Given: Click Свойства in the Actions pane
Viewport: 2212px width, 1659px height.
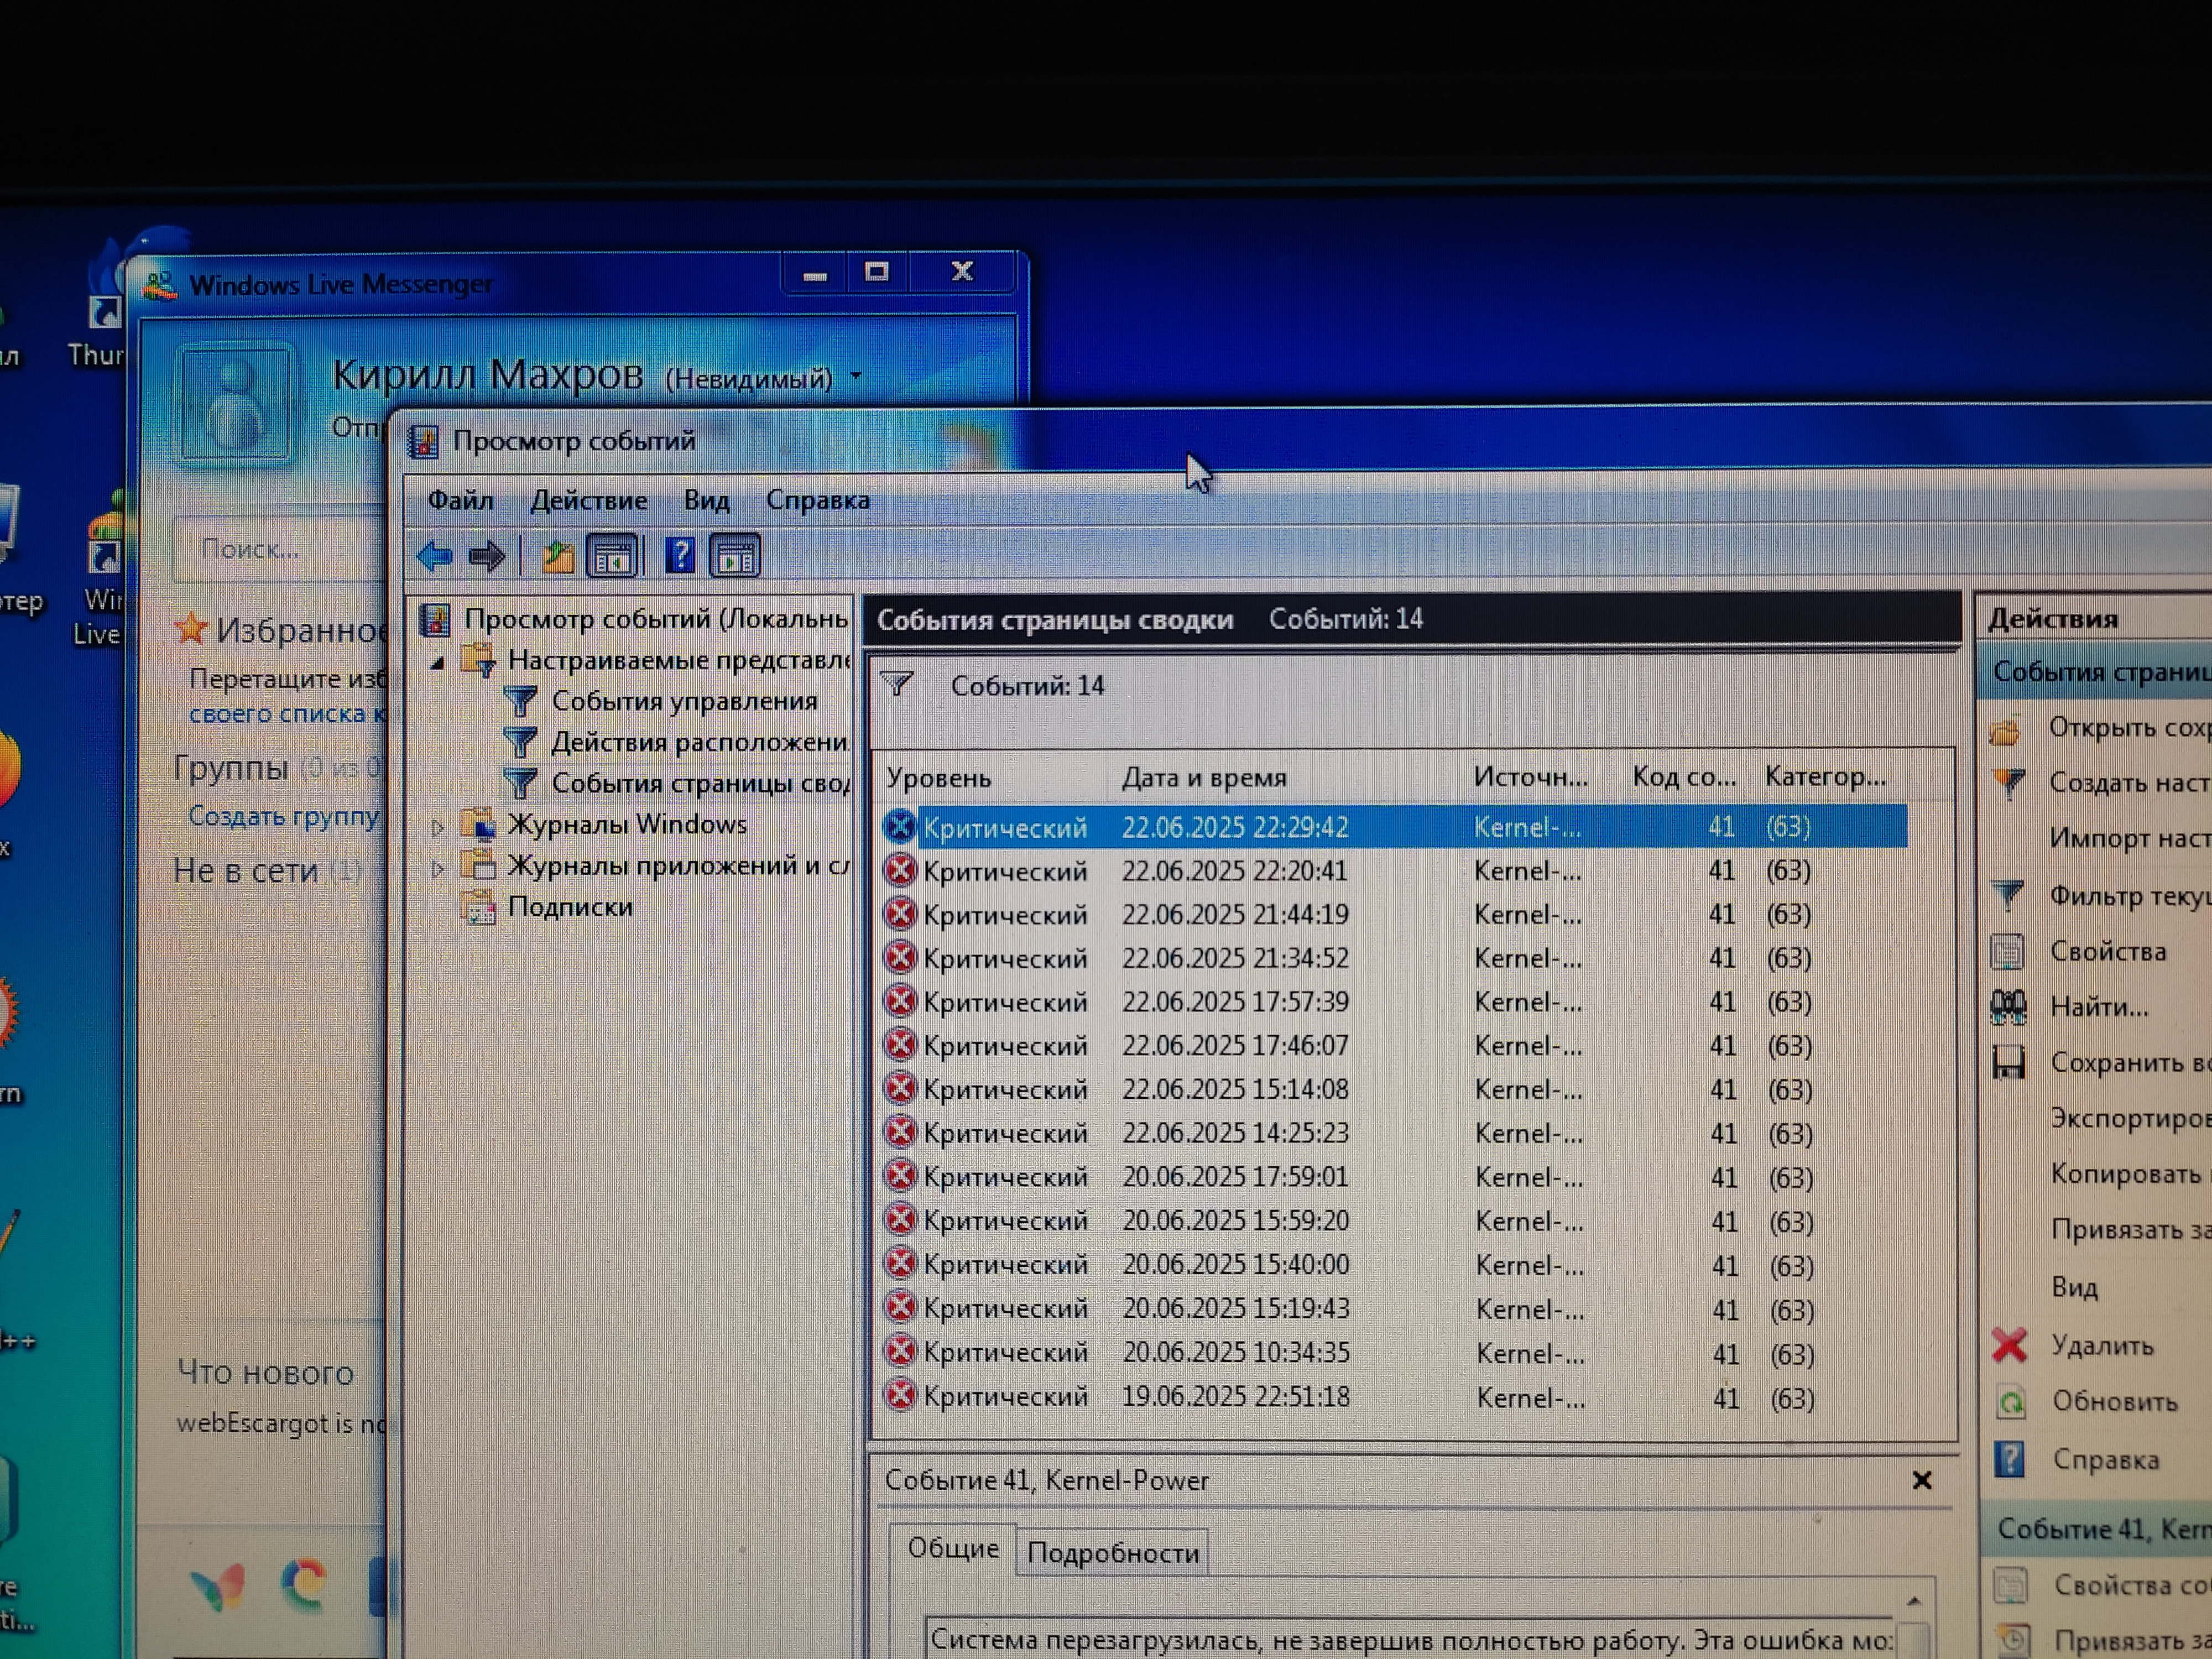Looking at the screenshot, I should [2107, 951].
